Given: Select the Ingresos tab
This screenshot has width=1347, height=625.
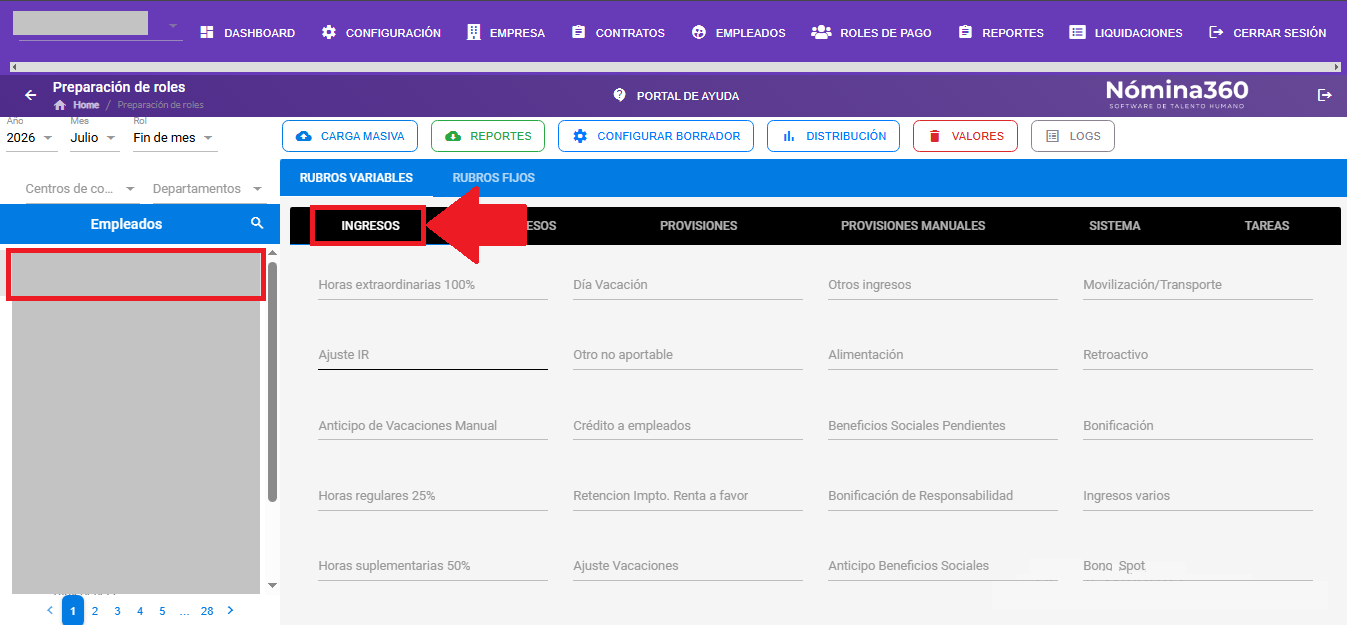Looking at the screenshot, I should point(370,225).
